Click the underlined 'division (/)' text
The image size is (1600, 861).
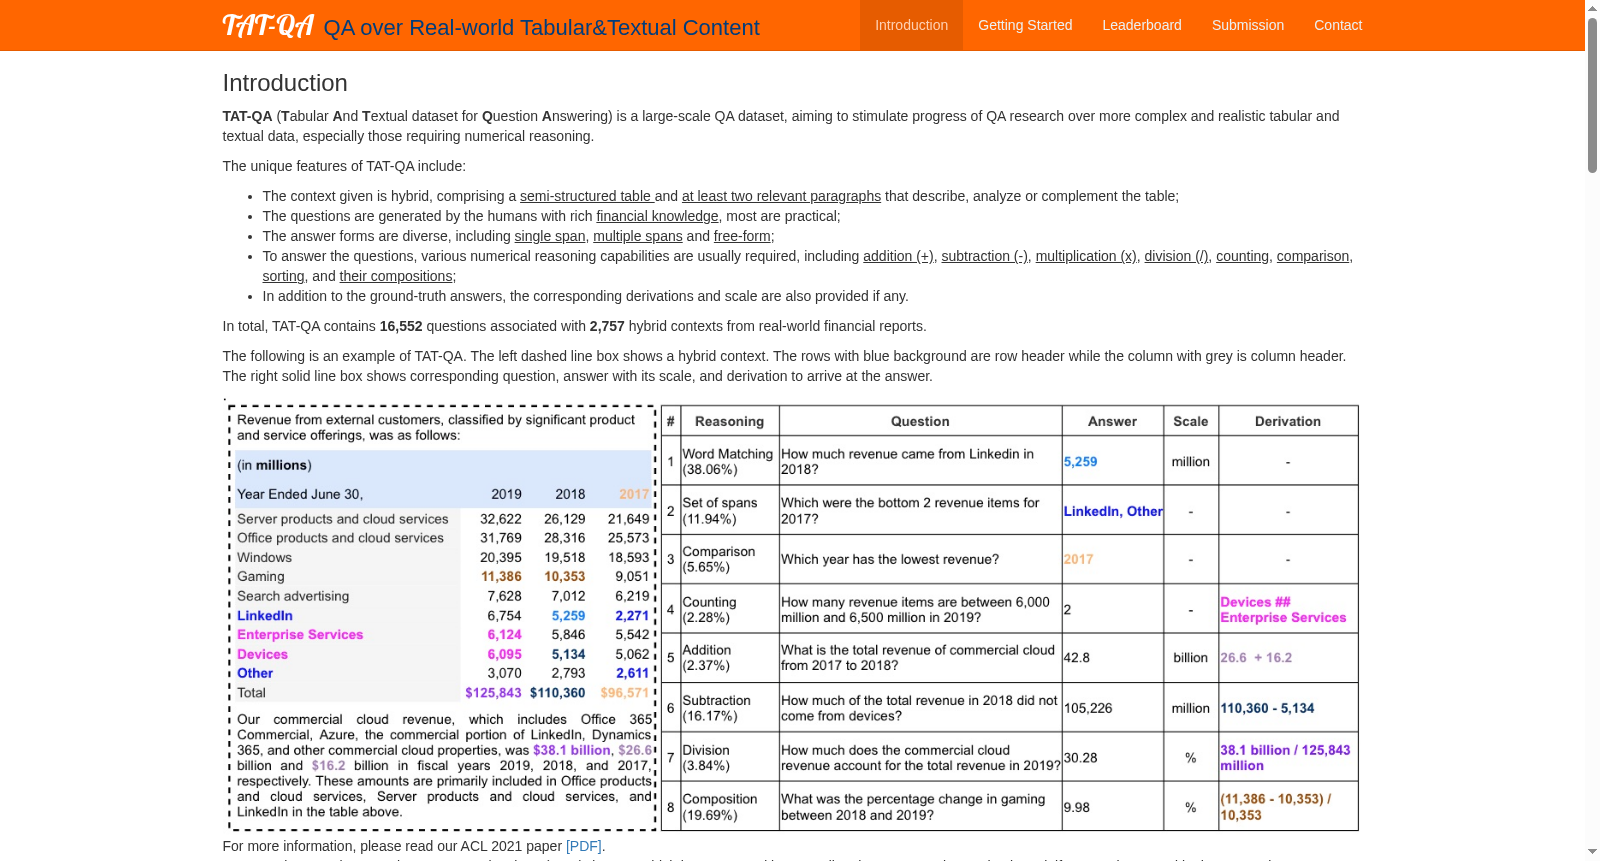[x=1176, y=256]
